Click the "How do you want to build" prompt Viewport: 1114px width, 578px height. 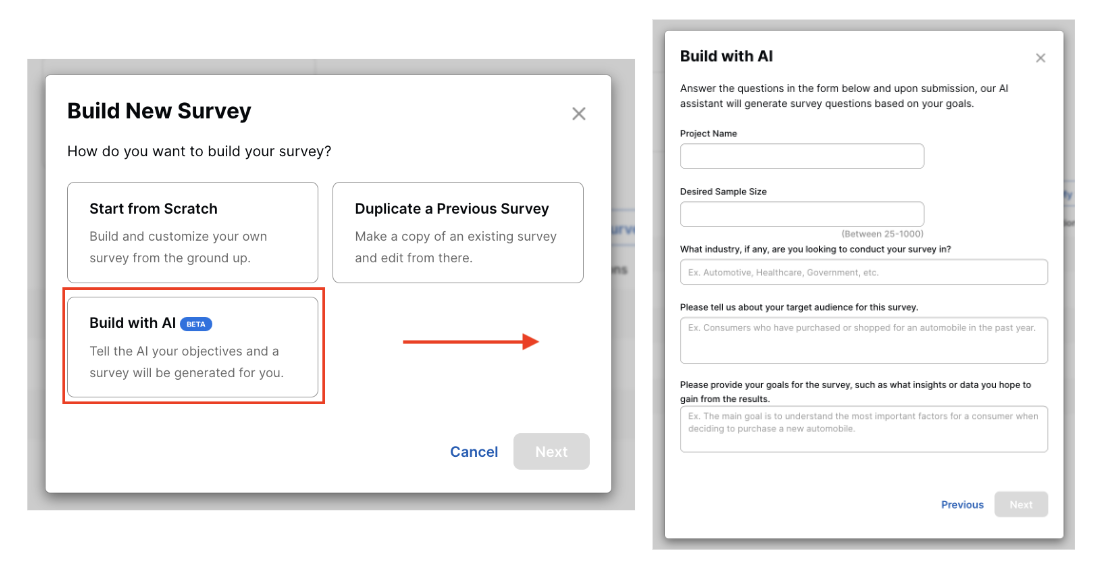(x=199, y=152)
